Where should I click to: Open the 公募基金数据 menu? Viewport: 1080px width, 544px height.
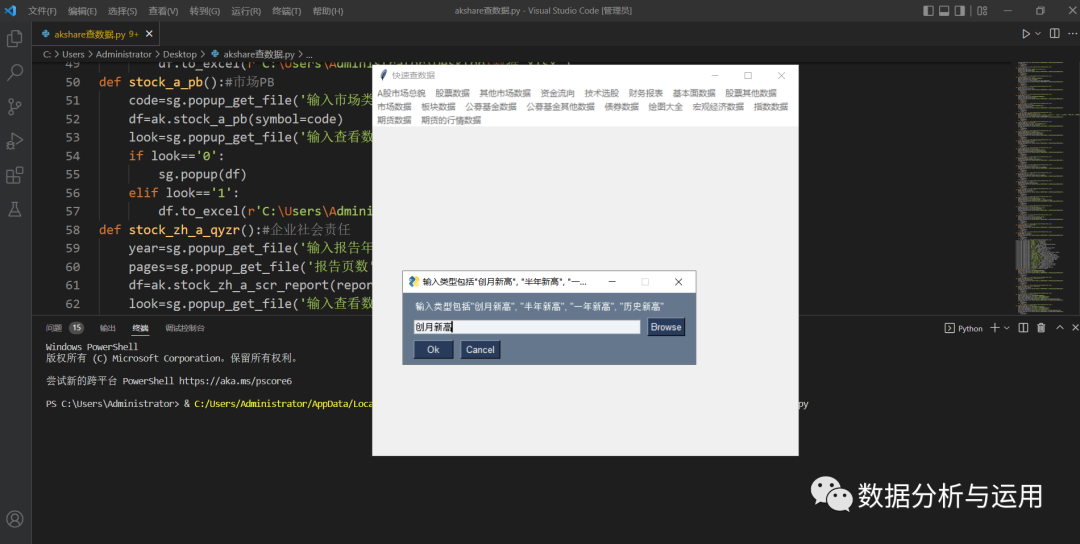pos(490,107)
